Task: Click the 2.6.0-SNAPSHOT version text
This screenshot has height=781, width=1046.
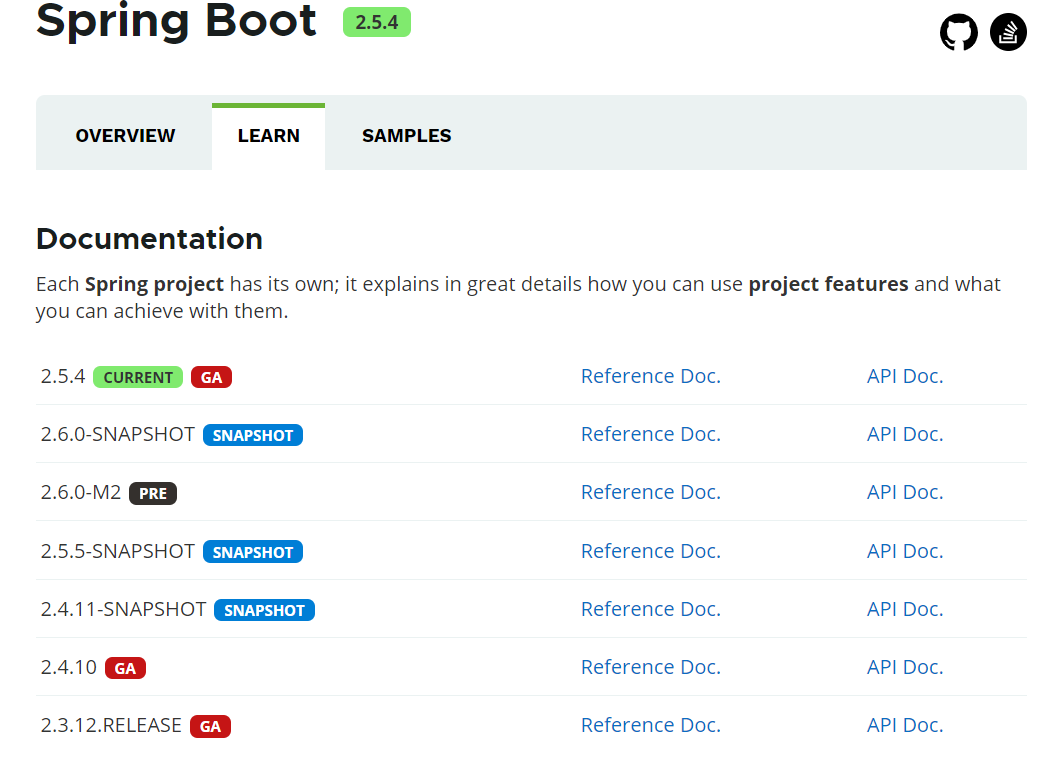Action: pyautogui.click(x=117, y=434)
